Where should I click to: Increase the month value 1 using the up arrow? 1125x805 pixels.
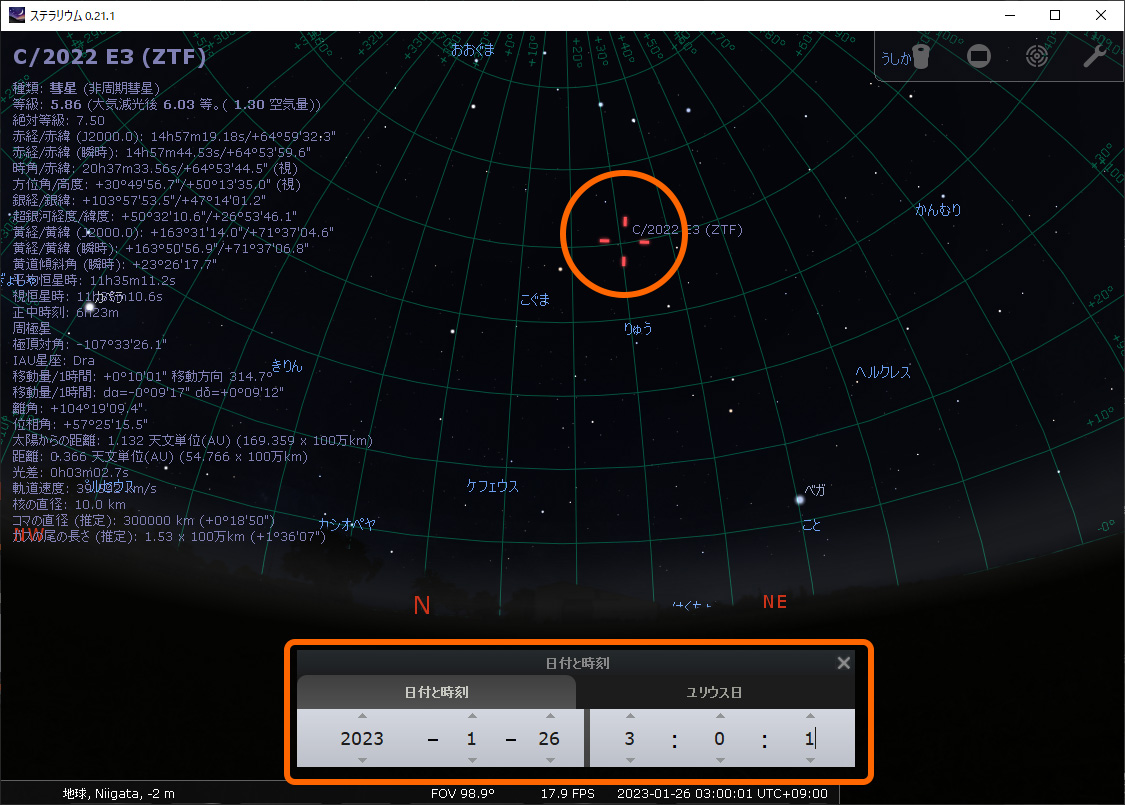point(472,715)
